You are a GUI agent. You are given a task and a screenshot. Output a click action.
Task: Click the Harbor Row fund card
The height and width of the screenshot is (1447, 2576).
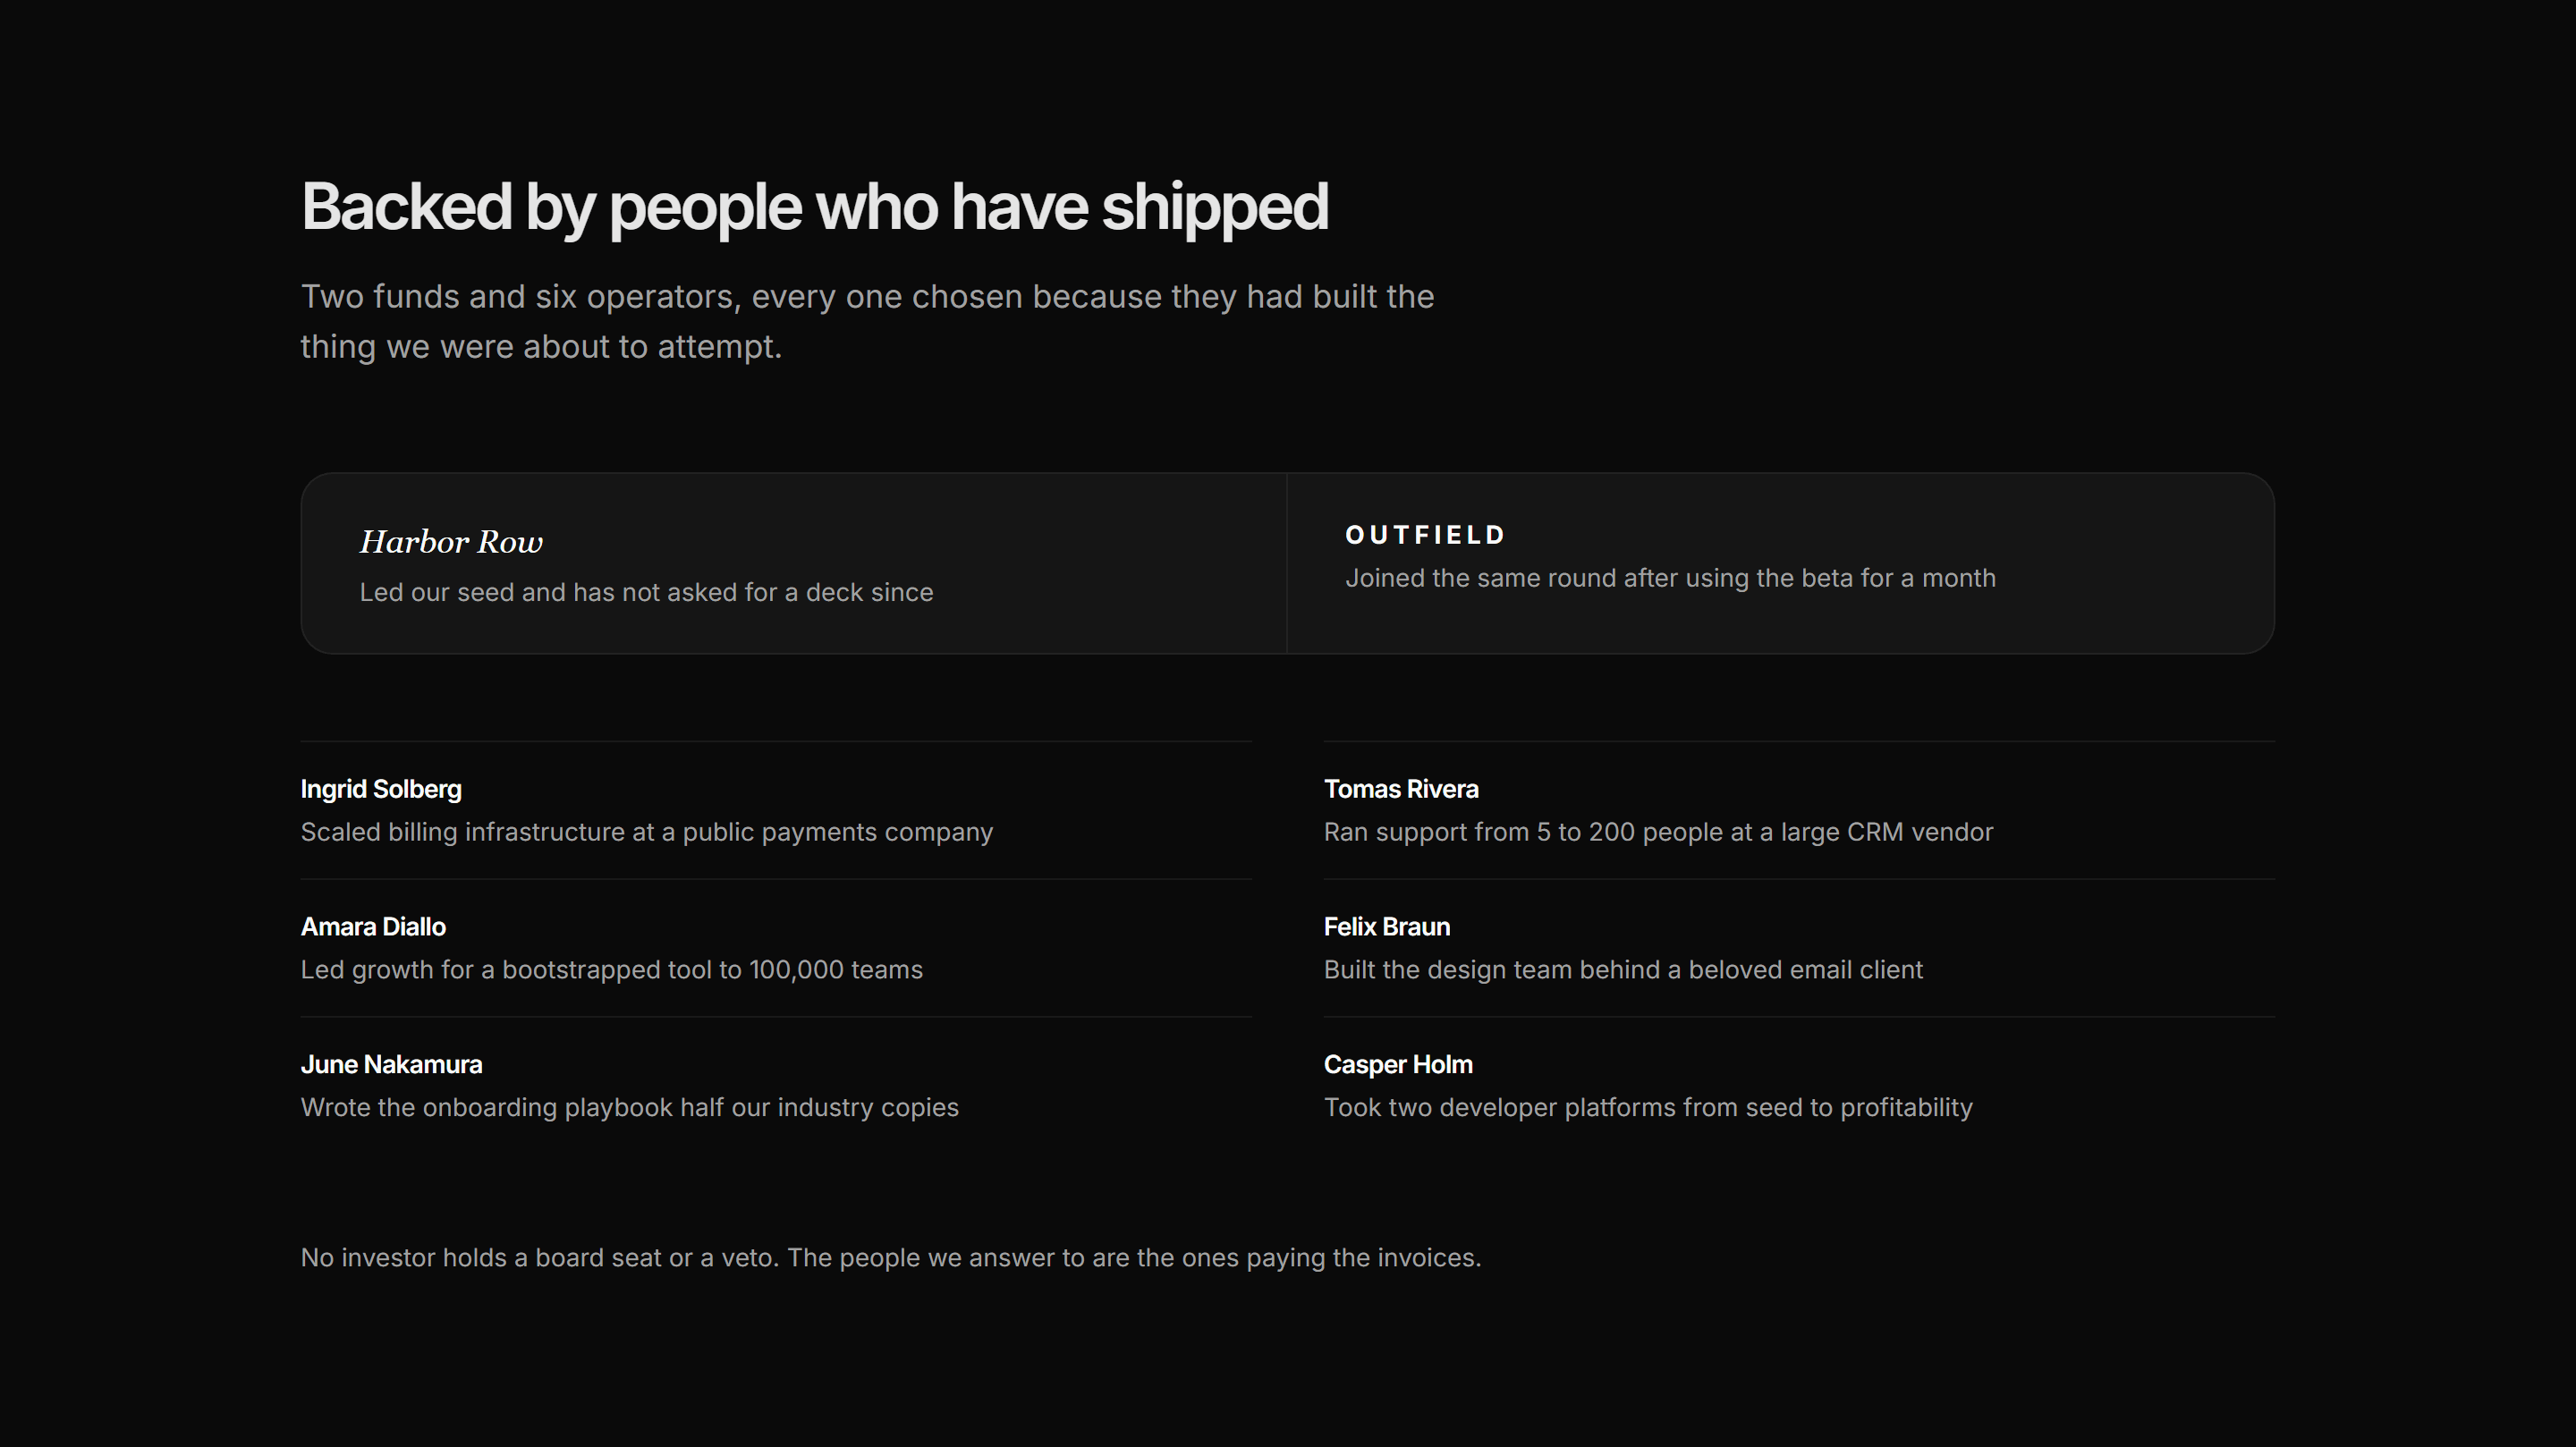794,563
